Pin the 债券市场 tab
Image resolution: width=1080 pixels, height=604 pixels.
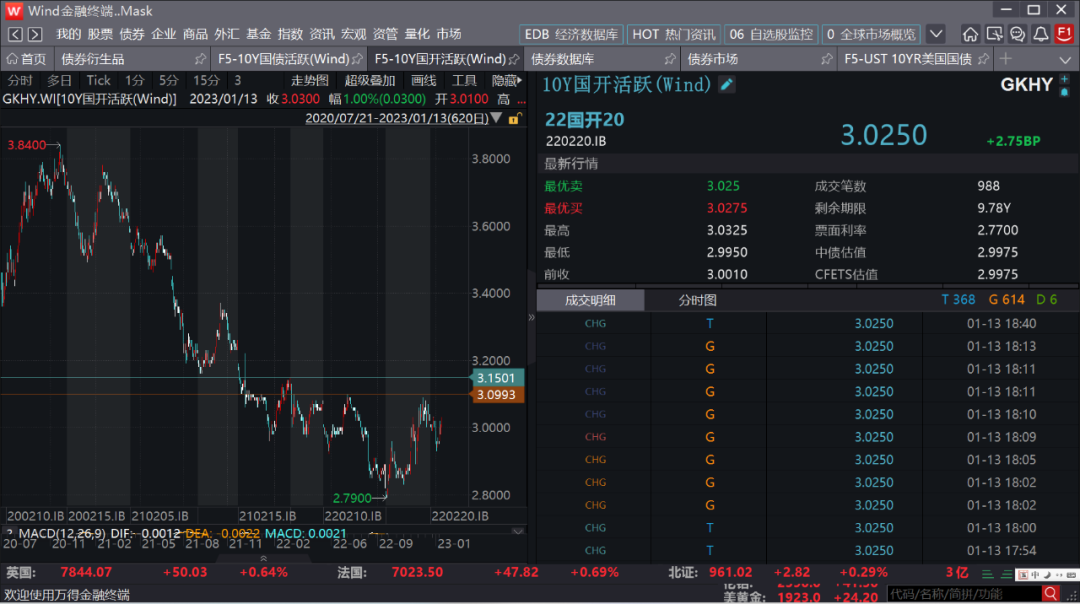827,59
